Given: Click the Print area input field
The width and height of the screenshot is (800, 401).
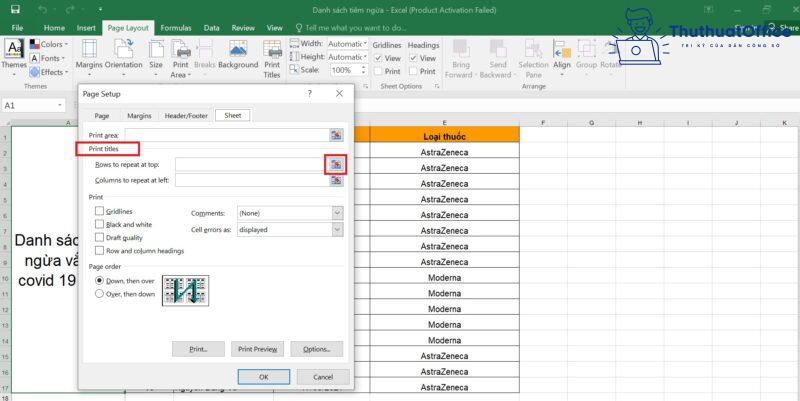Looking at the screenshot, I should 228,135.
